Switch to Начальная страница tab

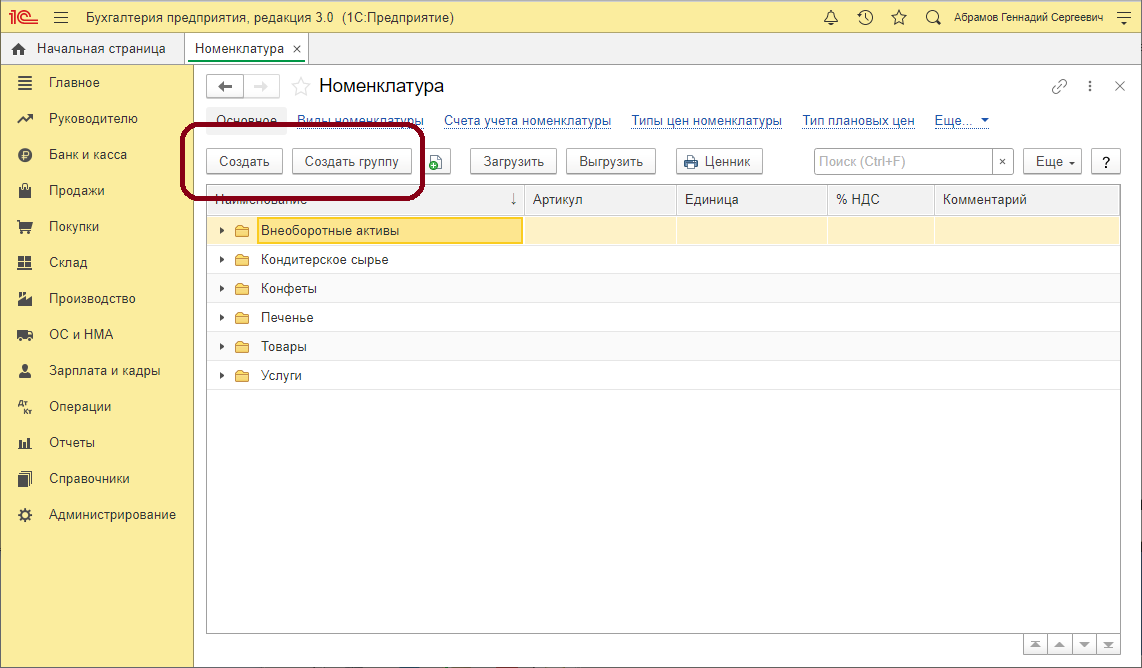click(x=100, y=49)
